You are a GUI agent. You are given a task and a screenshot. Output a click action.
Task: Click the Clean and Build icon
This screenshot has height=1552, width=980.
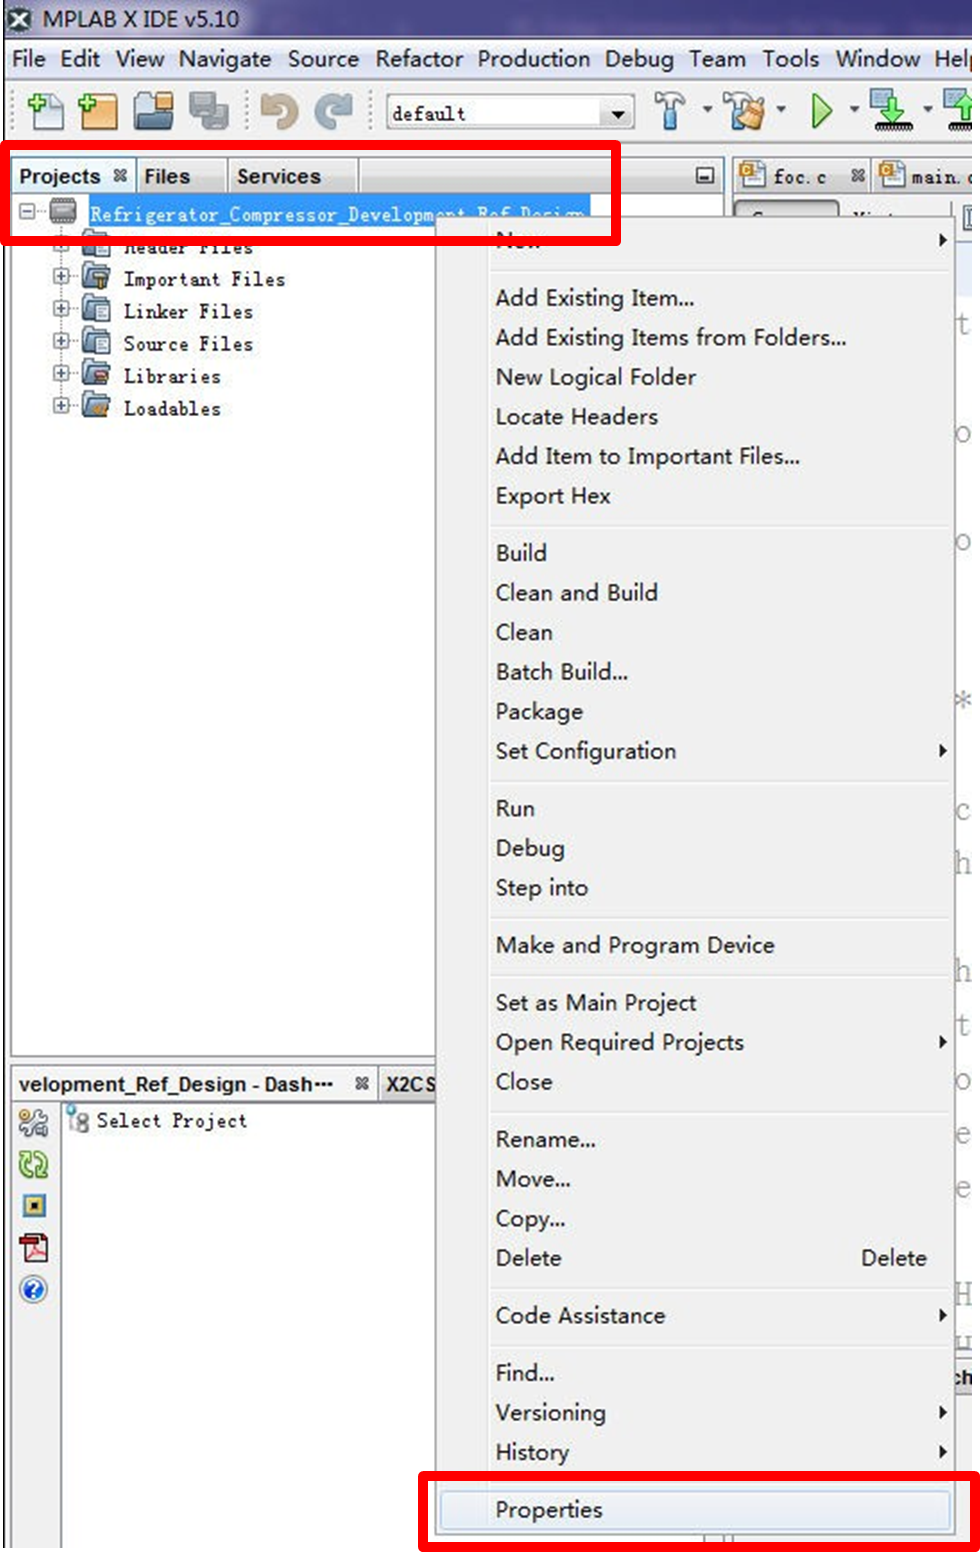(x=745, y=111)
